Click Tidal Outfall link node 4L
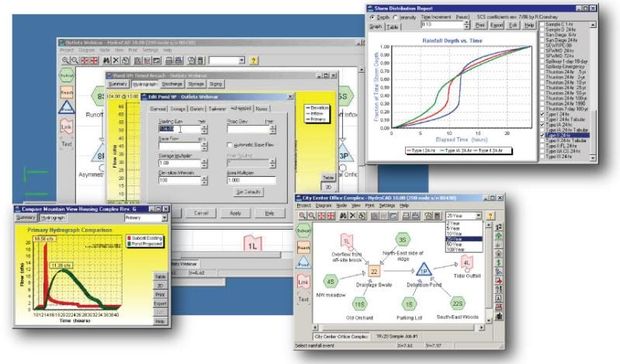This screenshot has width=620, height=364. coord(467,263)
